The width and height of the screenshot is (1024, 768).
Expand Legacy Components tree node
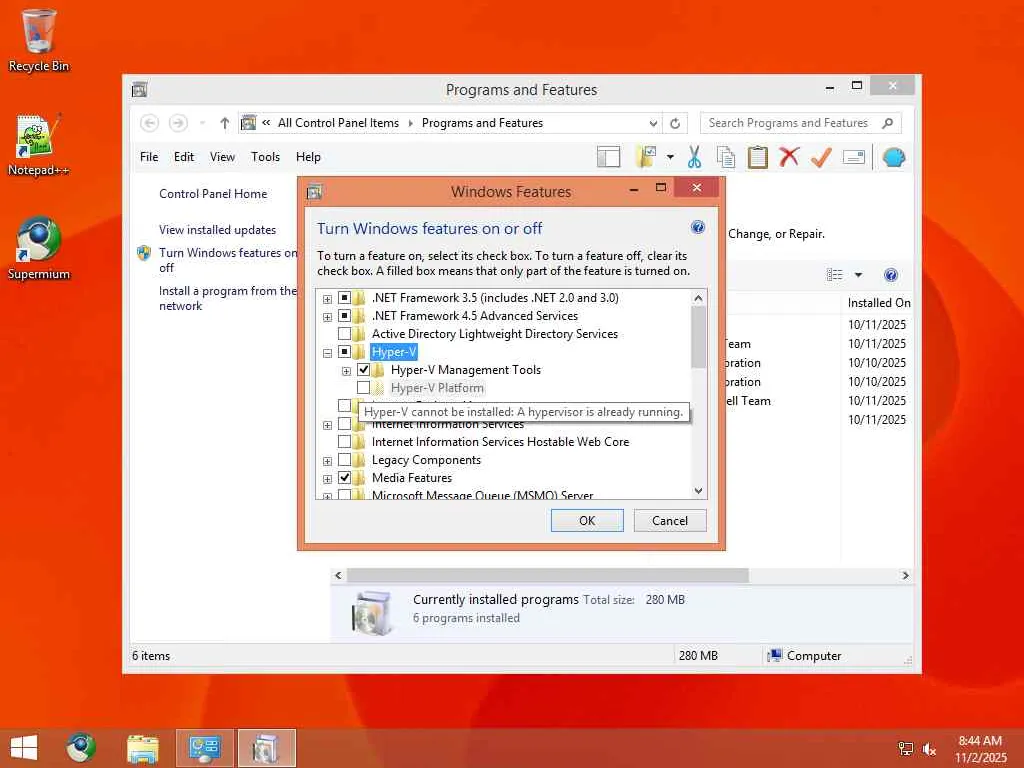pyautogui.click(x=327, y=461)
